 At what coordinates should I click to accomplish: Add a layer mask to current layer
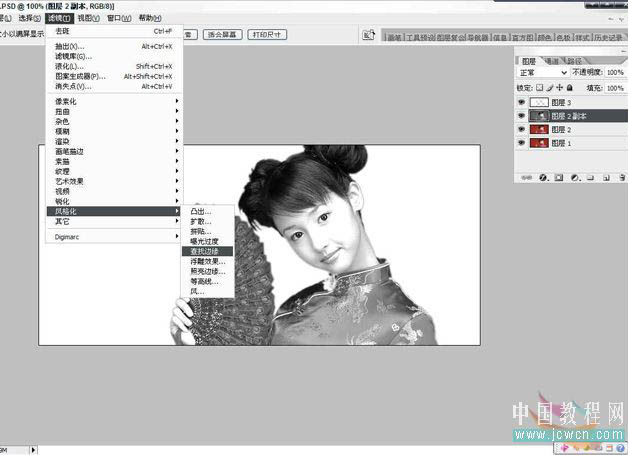(x=559, y=177)
